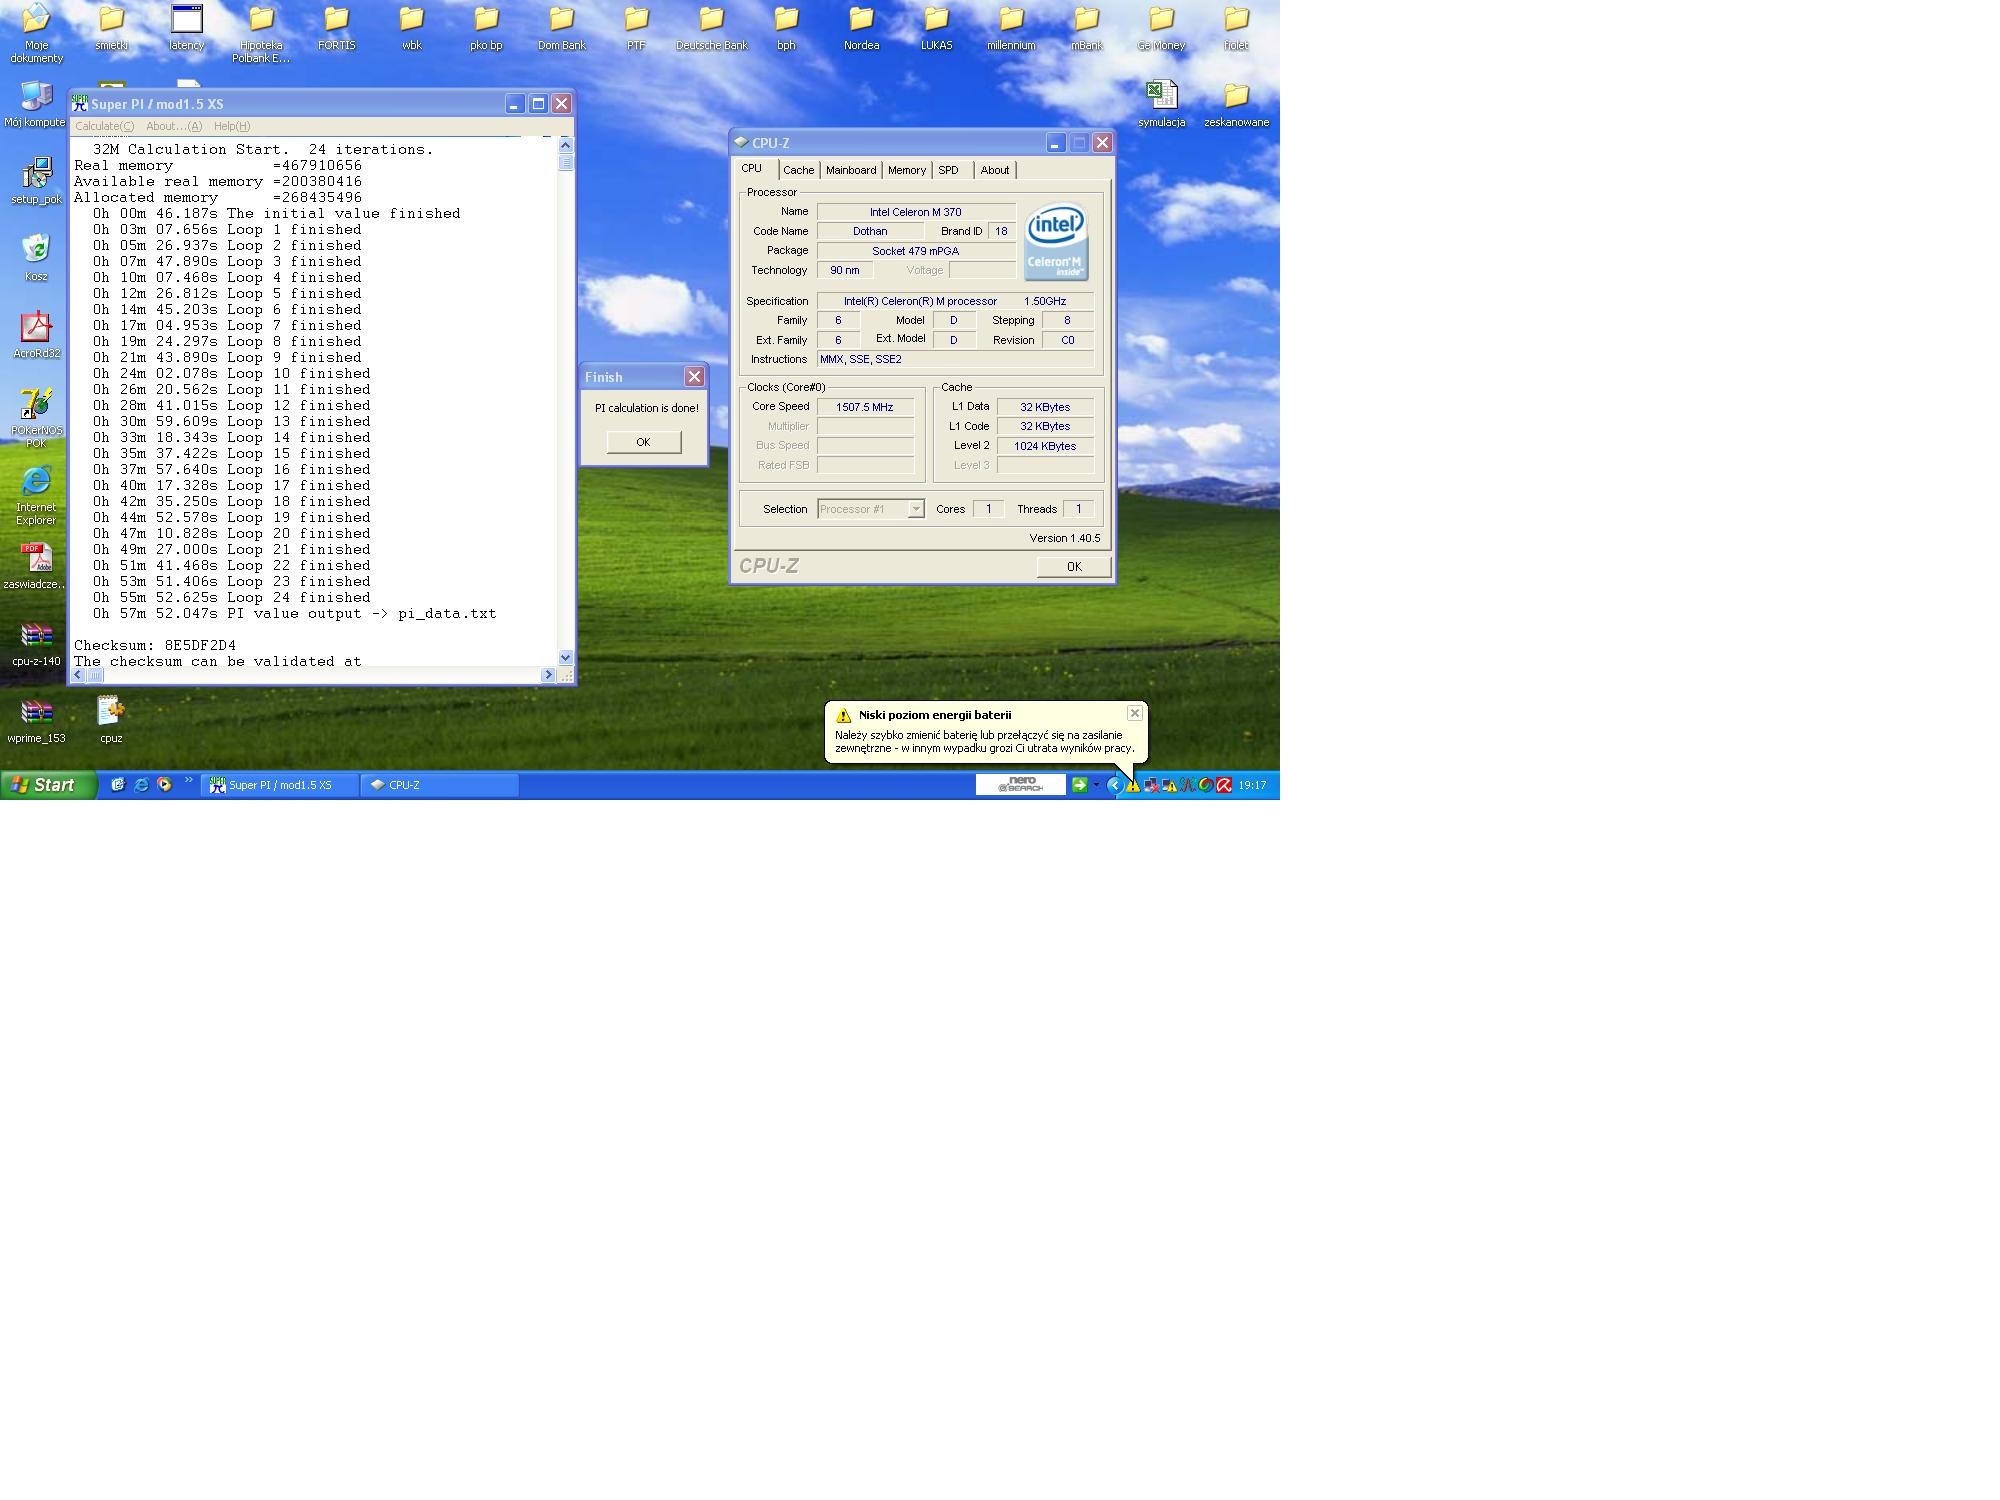This screenshot has height=1500, width=2000.
Task: Switch to the About tab in CPU-Z
Action: (x=994, y=170)
